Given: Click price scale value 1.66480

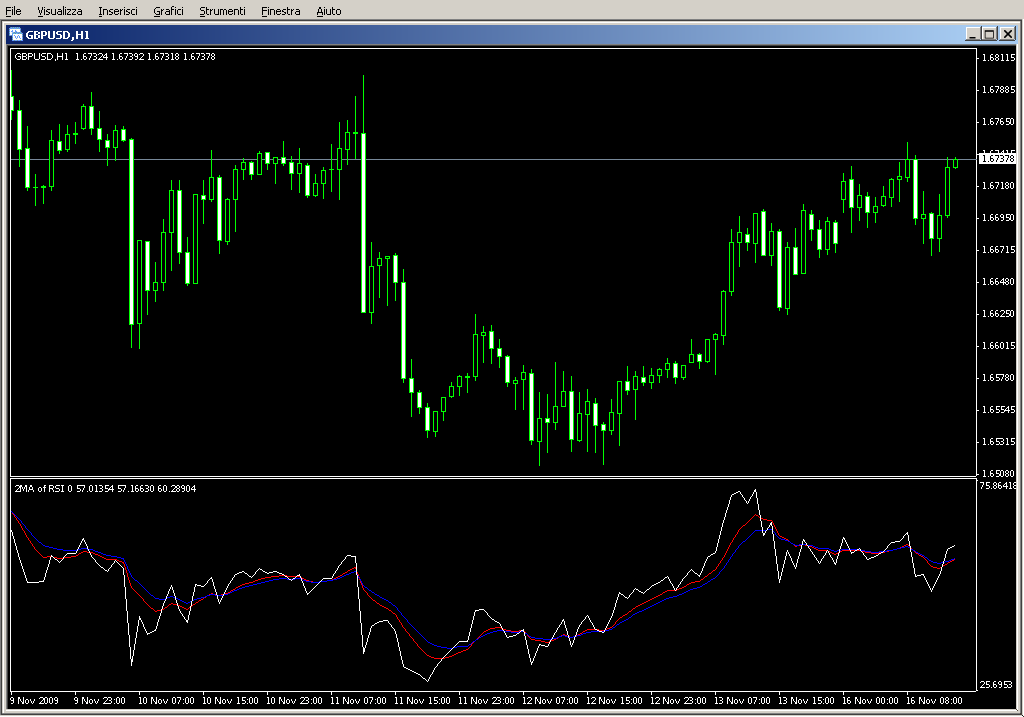Looking at the screenshot, I should [999, 281].
